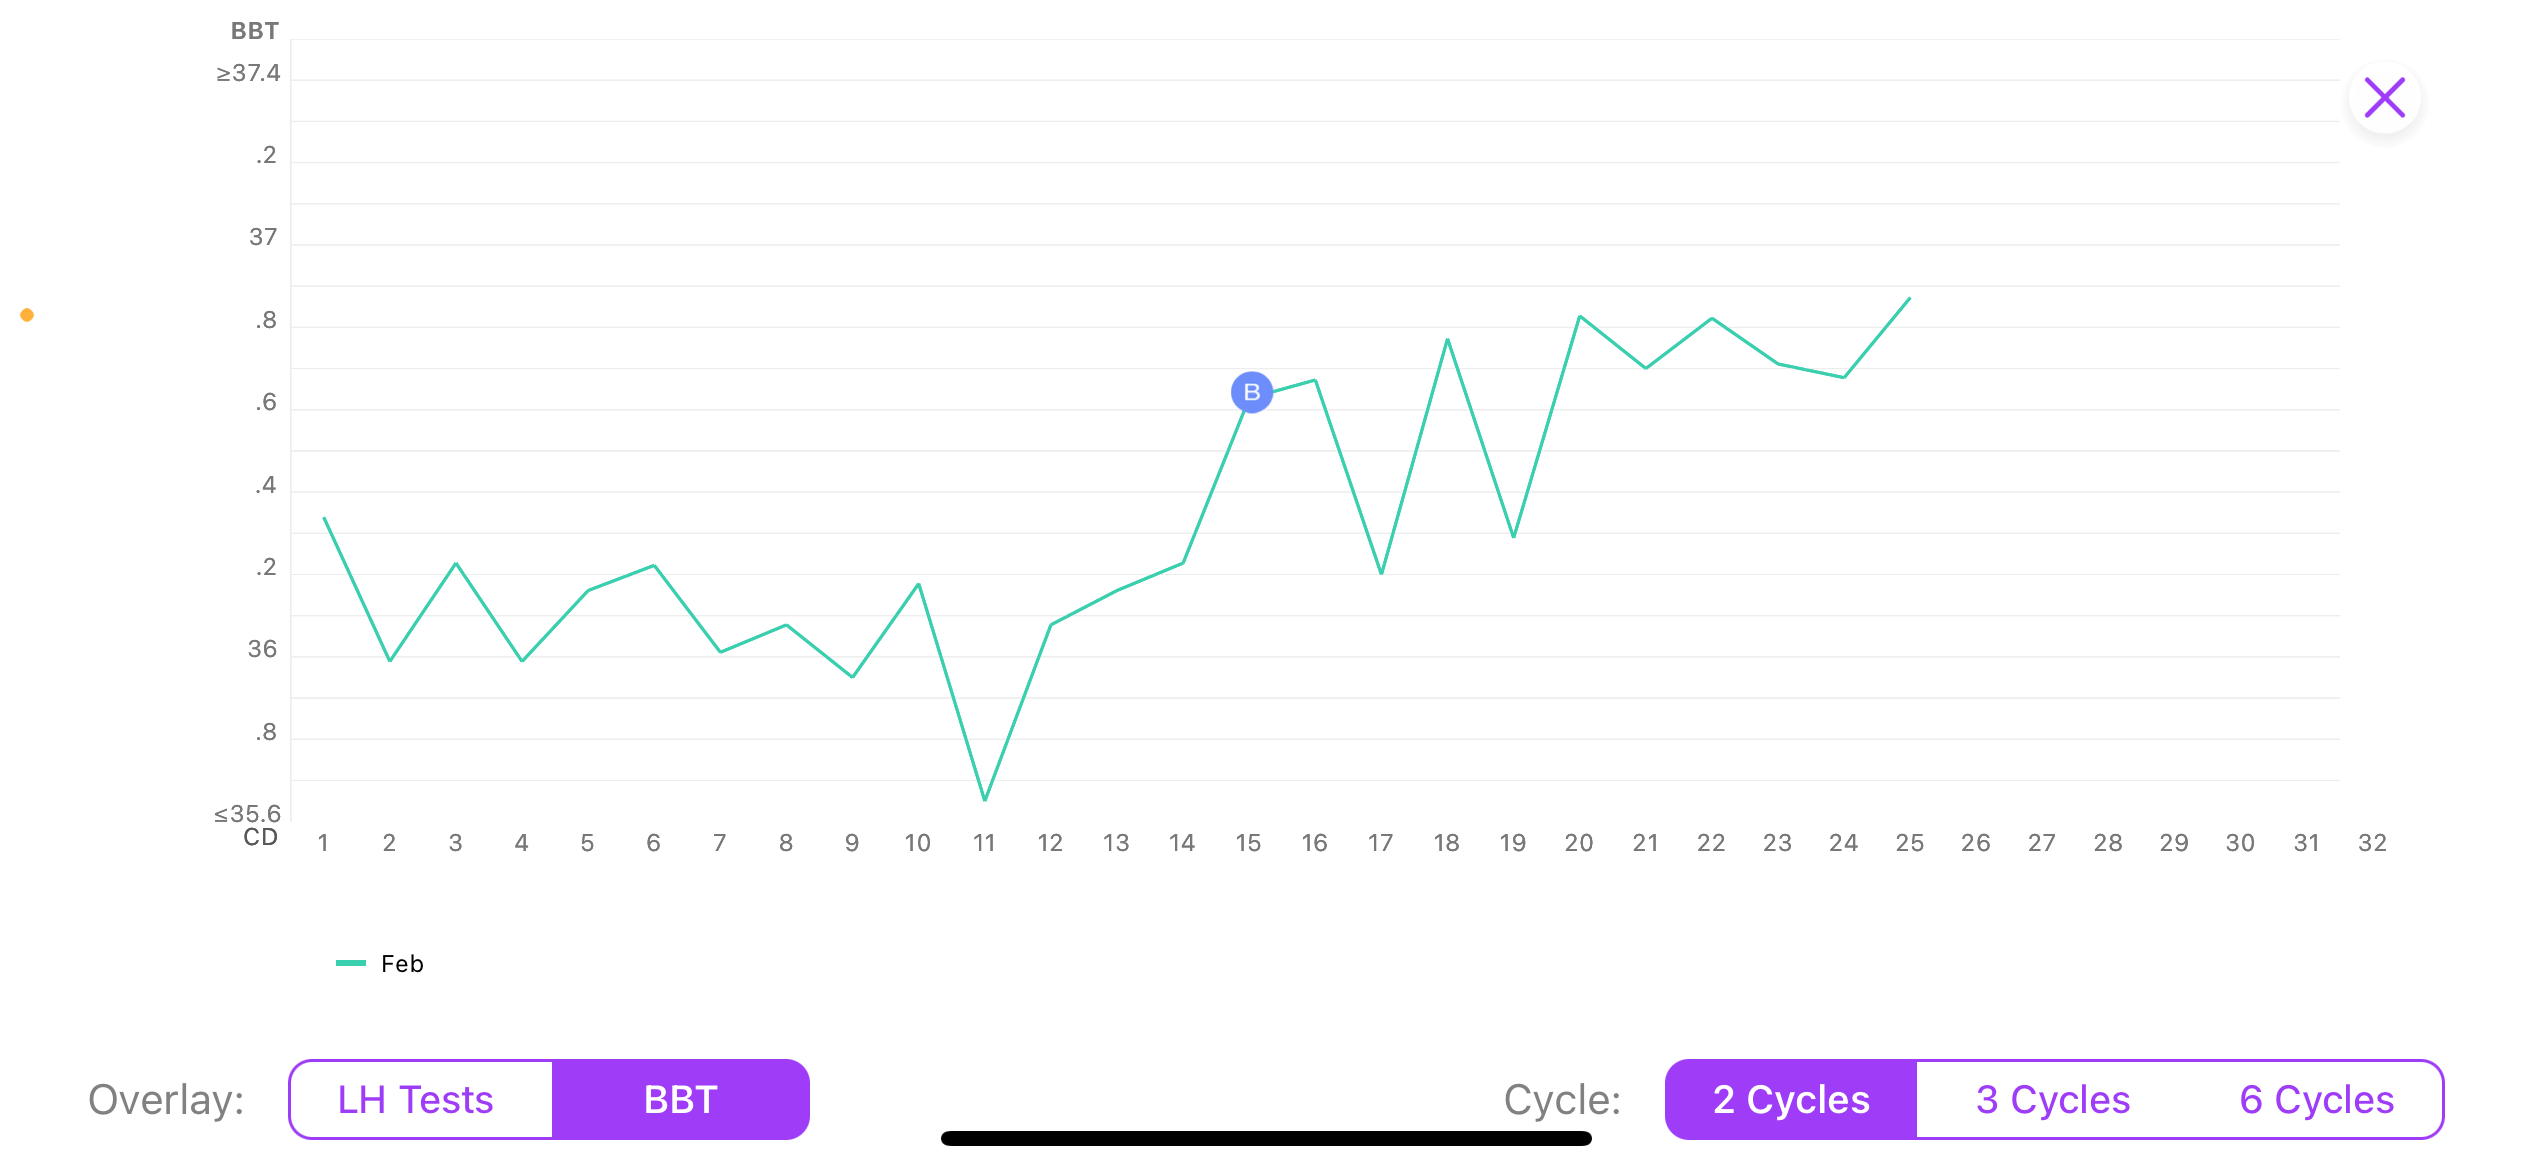Close the BBT chart with the purple X
The image size is (2532, 1170).
[2384, 98]
